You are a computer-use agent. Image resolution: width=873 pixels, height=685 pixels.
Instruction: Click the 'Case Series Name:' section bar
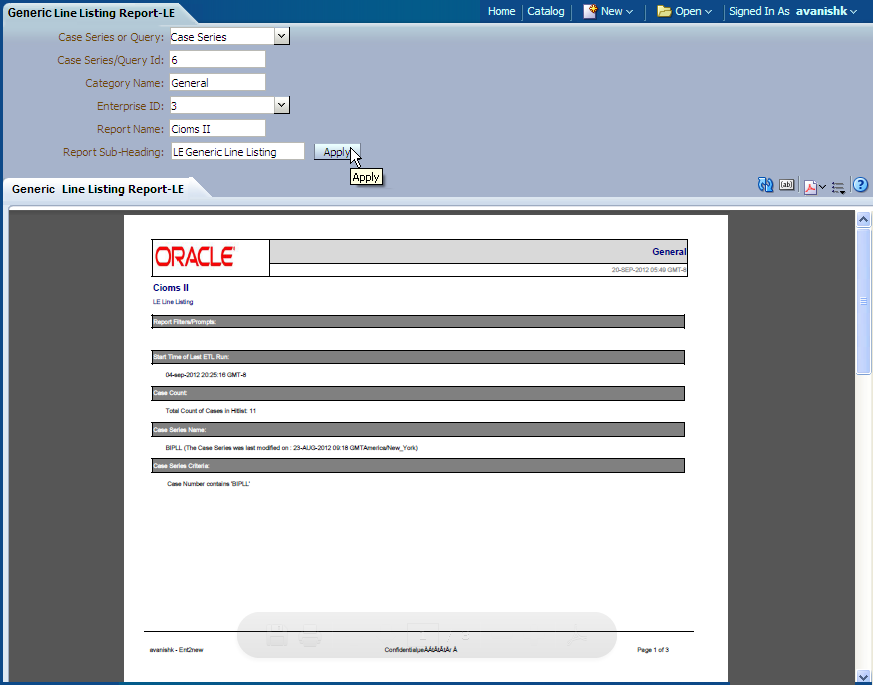point(418,429)
